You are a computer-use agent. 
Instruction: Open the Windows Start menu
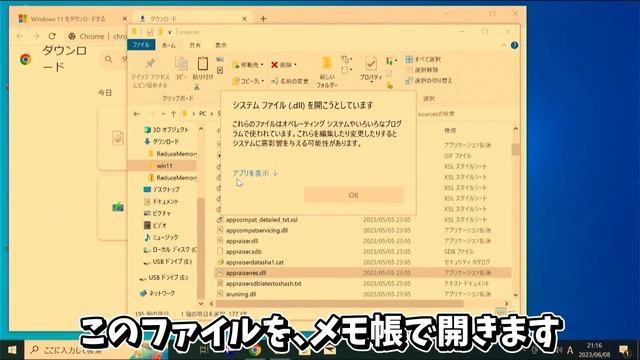pyautogui.click(x=12, y=350)
